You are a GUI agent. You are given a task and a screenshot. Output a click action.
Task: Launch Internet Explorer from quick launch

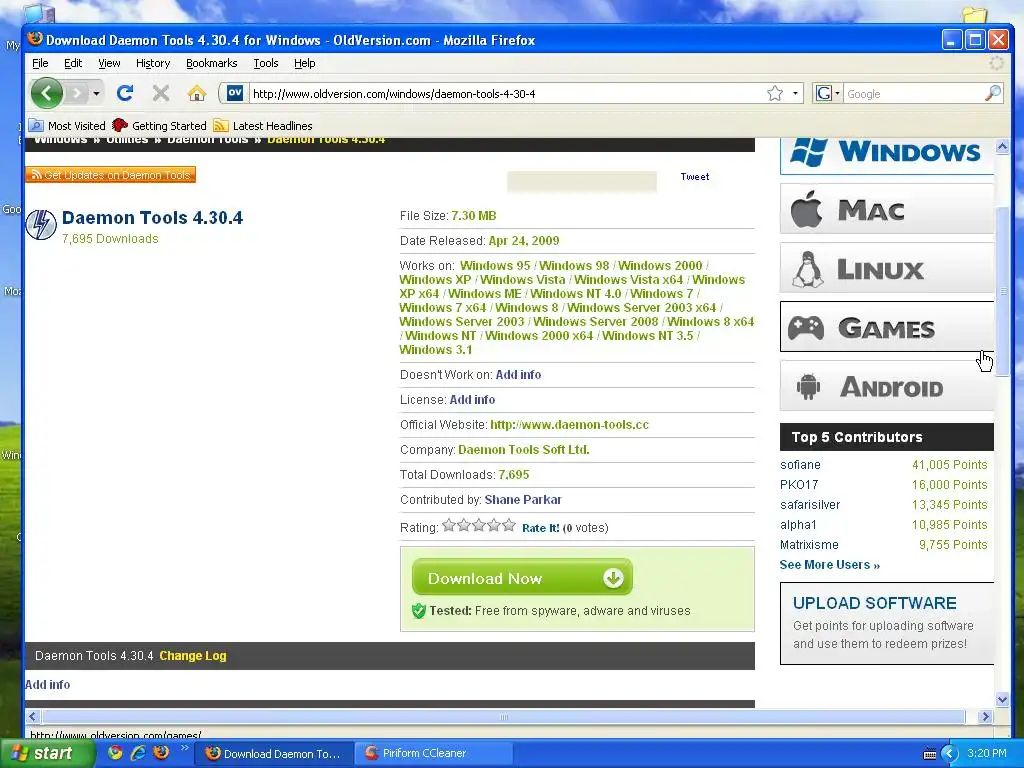pos(138,753)
